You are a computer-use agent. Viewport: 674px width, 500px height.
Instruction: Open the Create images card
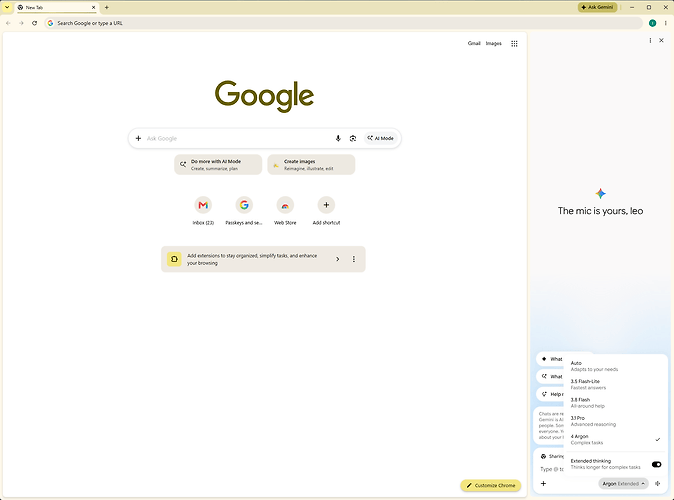coord(311,165)
